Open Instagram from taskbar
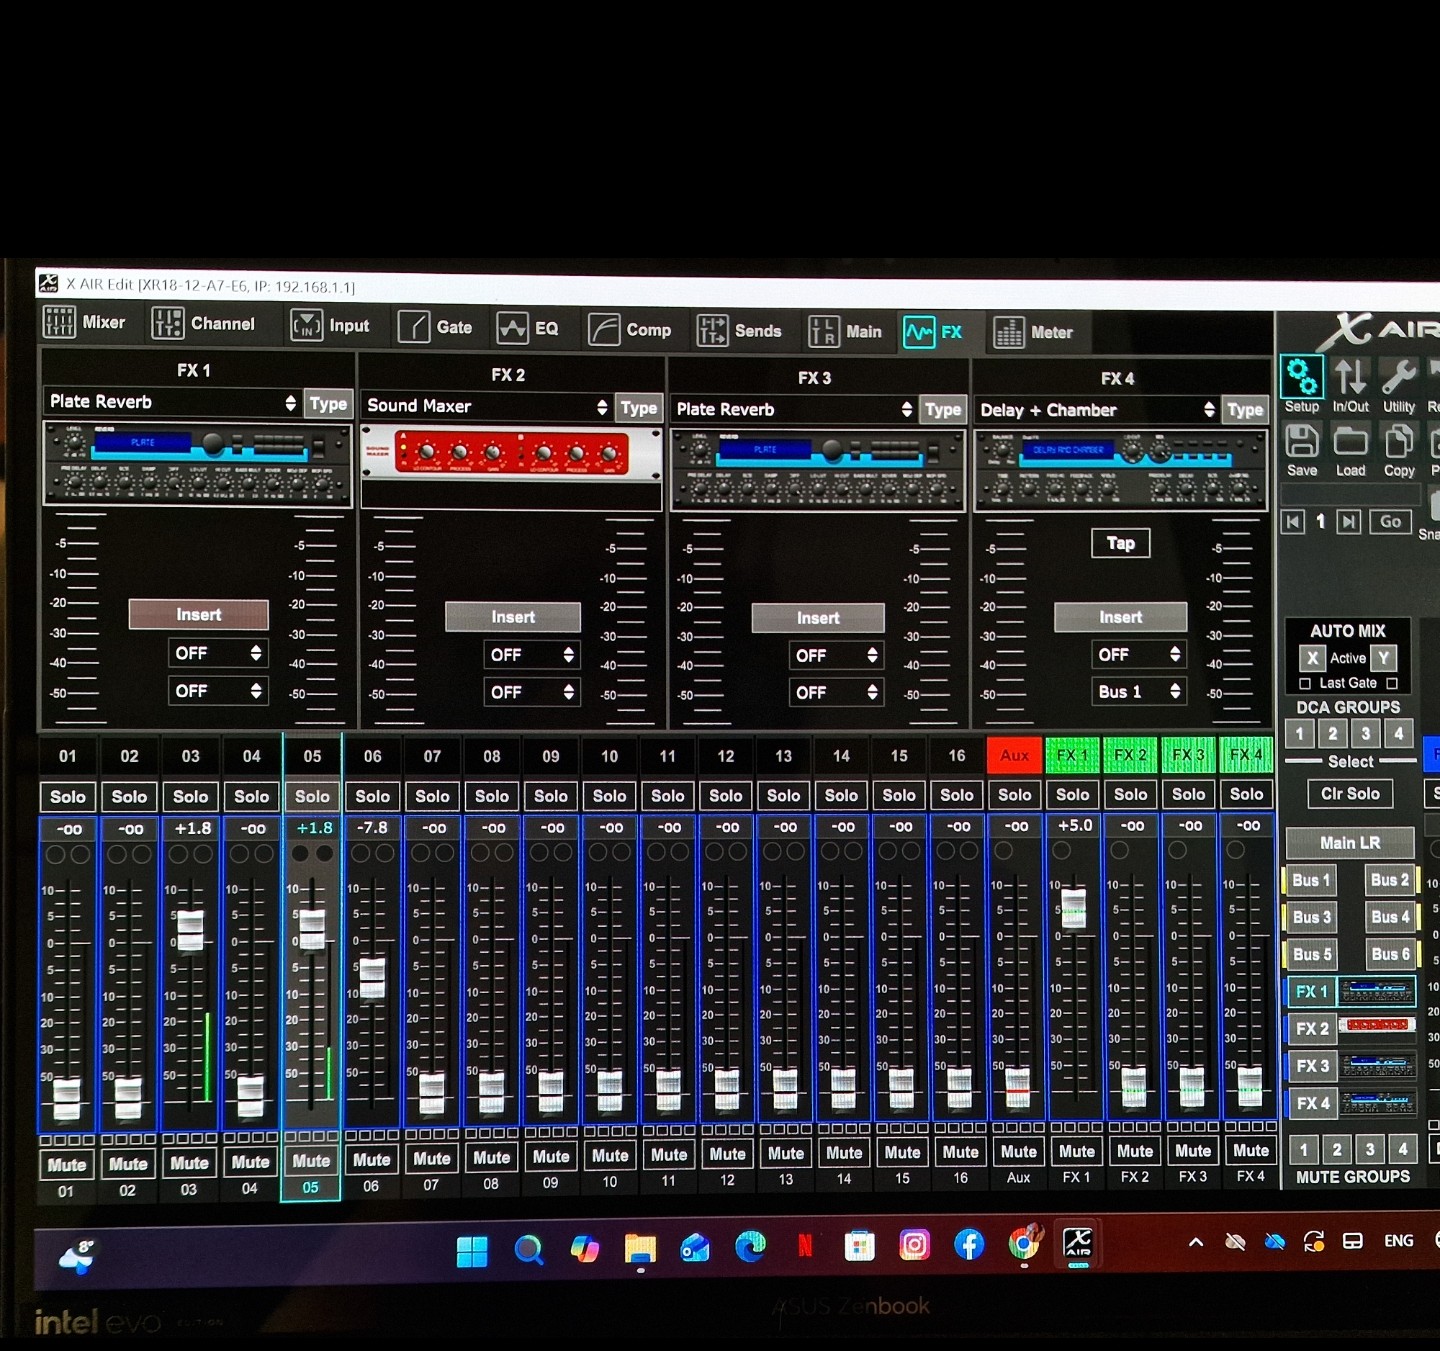1440x1351 pixels. pos(914,1244)
